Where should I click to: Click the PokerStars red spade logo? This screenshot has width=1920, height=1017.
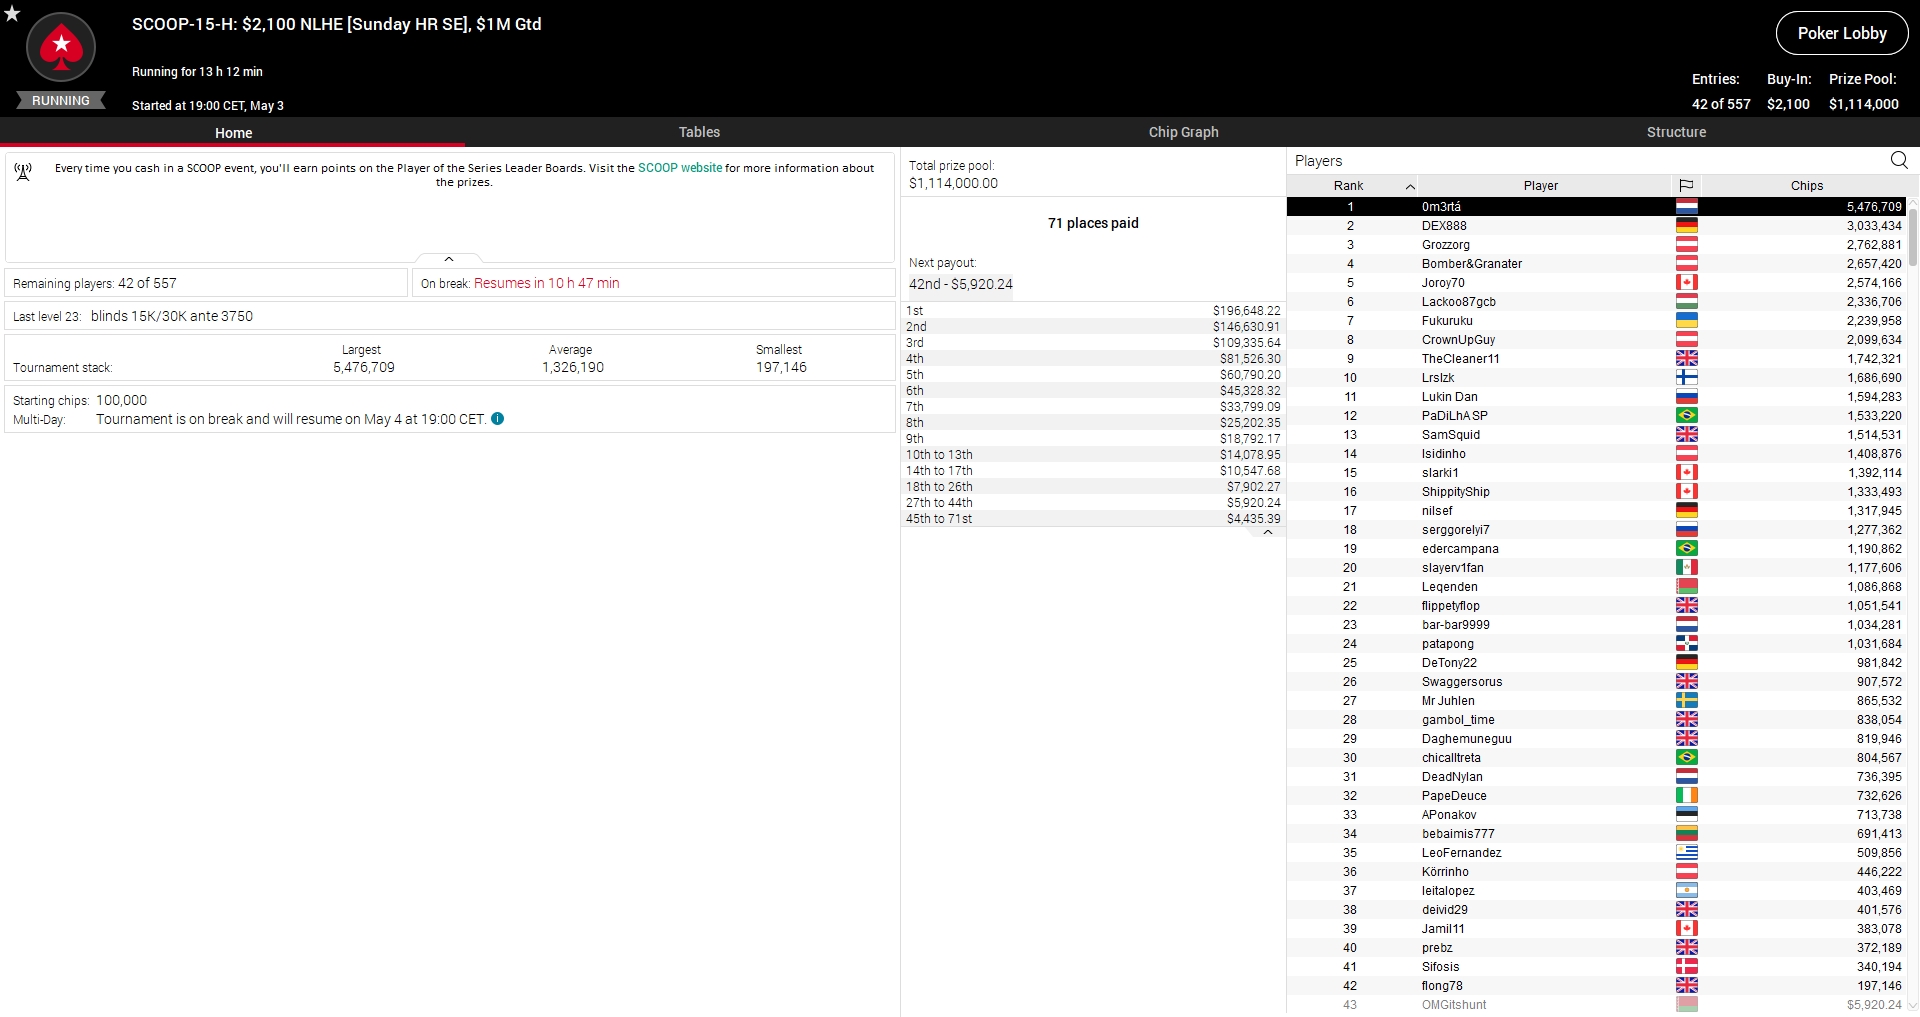pos(61,46)
